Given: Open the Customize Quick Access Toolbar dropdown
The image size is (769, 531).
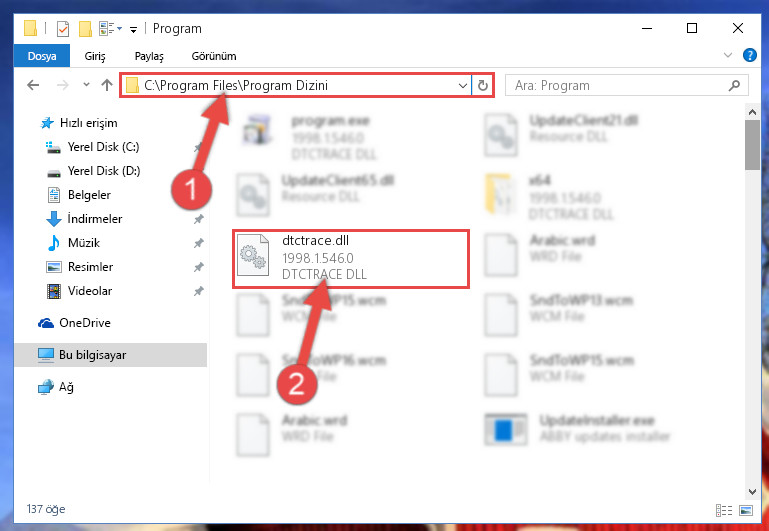Looking at the screenshot, I should [x=133, y=29].
